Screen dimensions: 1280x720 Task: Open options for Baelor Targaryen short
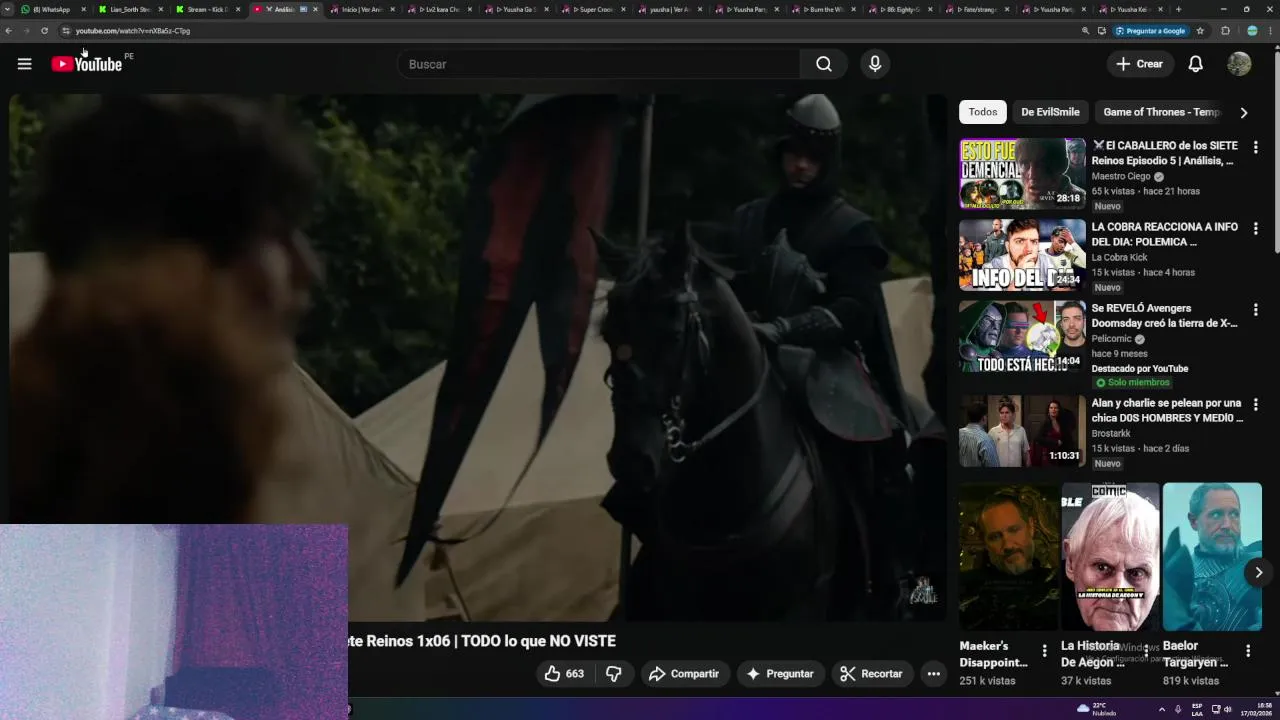point(1248,651)
